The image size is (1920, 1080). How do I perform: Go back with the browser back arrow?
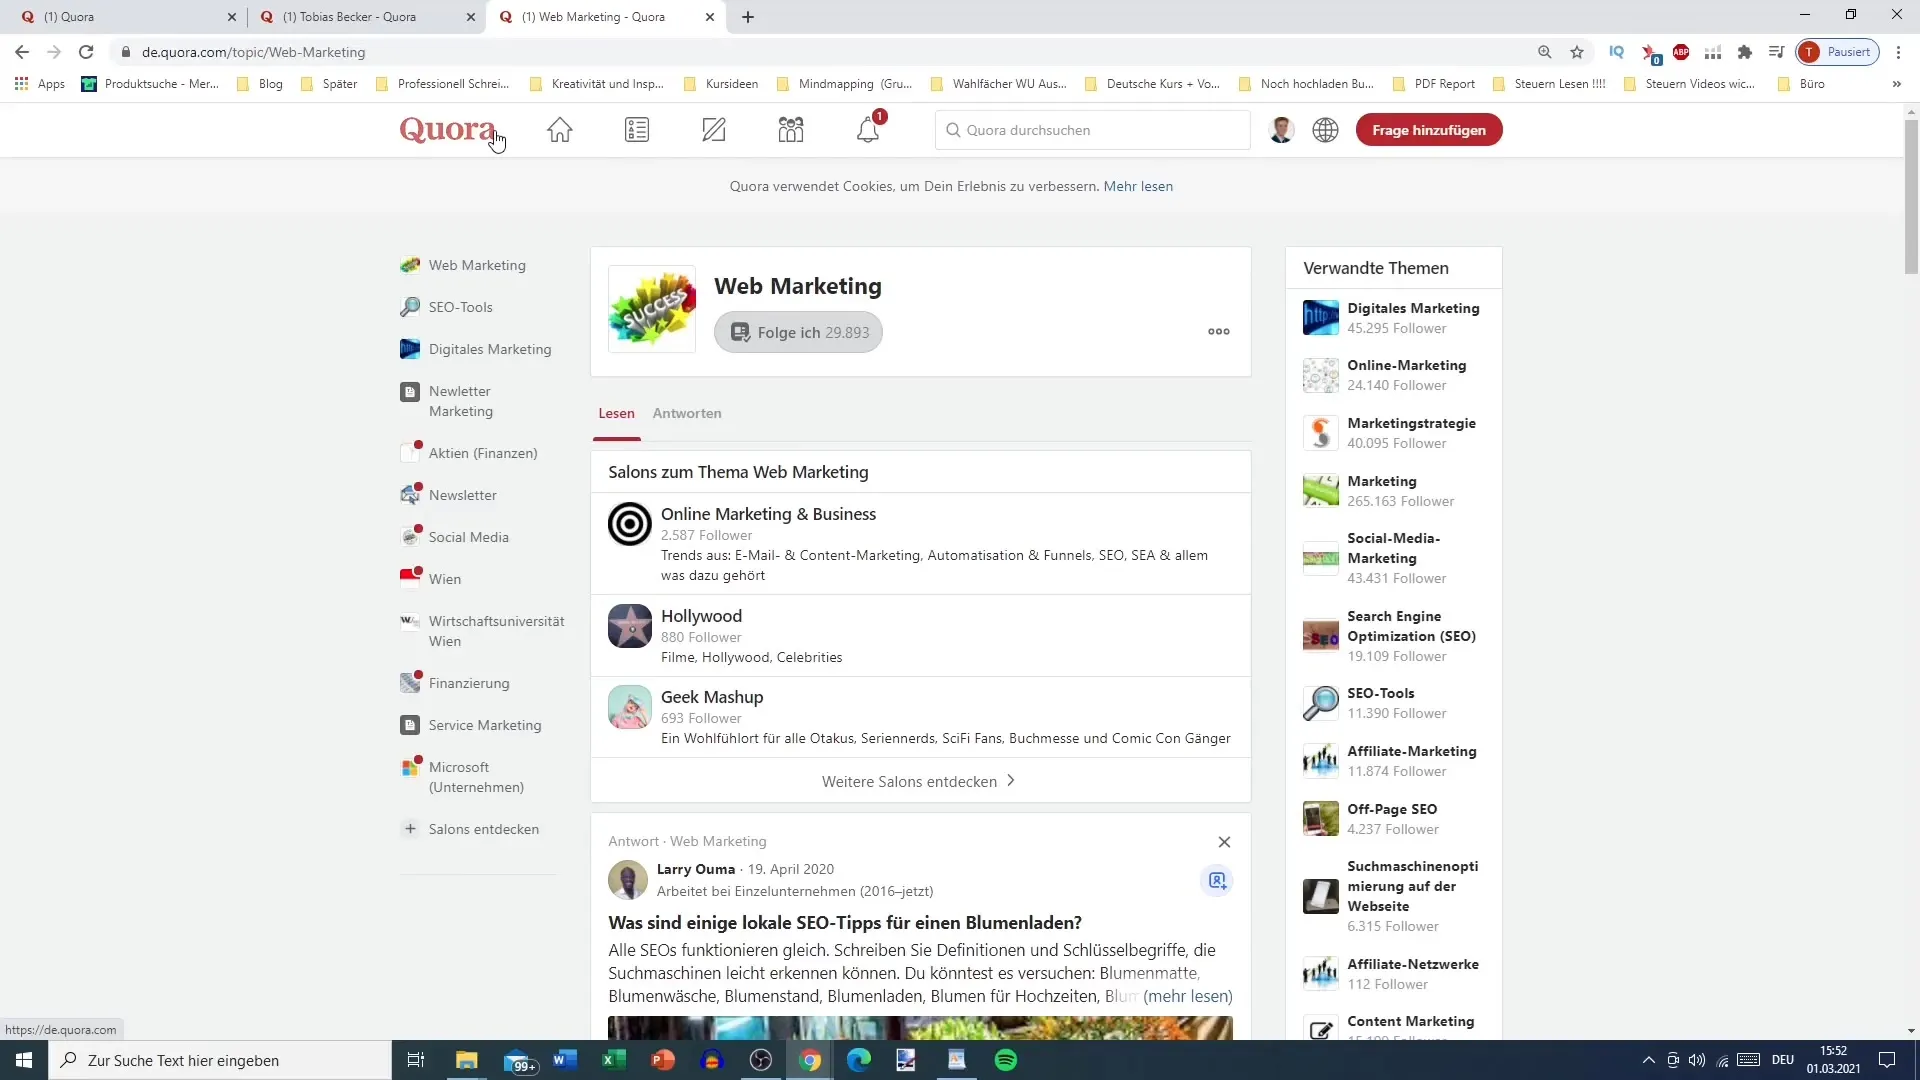click(x=22, y=52)
